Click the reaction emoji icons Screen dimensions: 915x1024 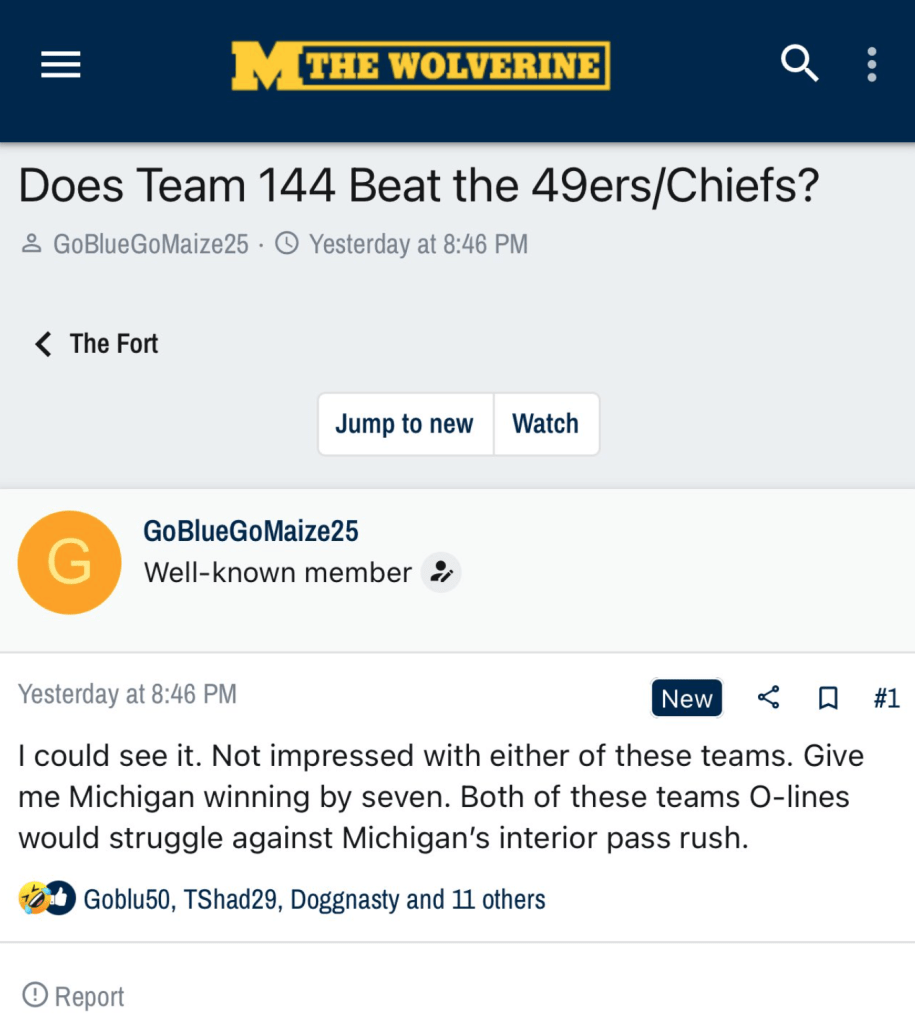pyautogui.click(x=47, y=898)
